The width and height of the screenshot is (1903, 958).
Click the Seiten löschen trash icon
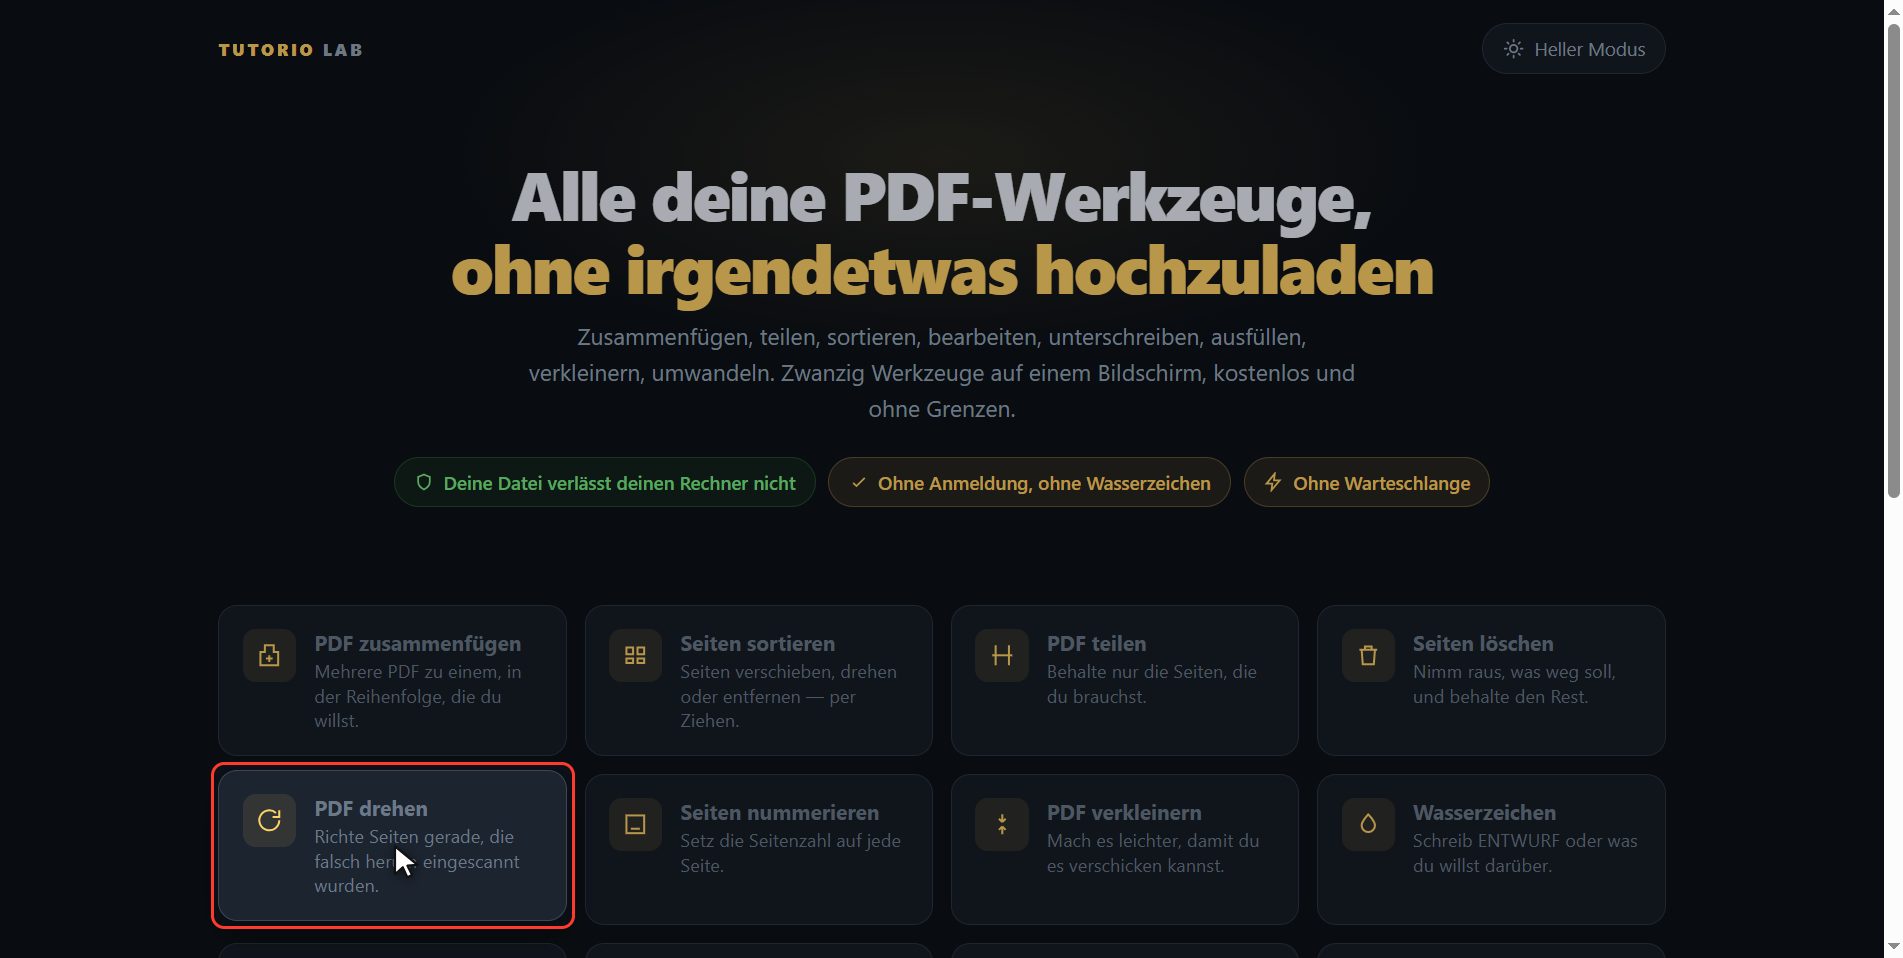(1368, 656)
